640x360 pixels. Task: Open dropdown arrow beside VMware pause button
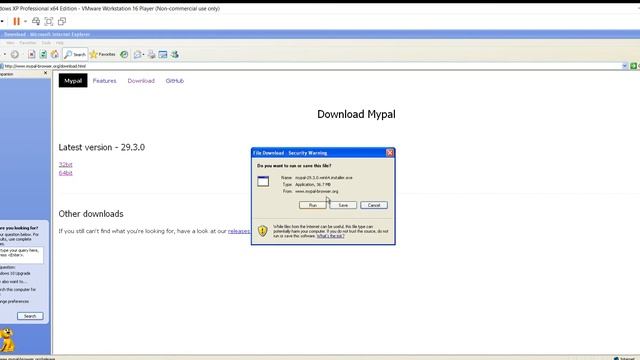pos(25,21)
